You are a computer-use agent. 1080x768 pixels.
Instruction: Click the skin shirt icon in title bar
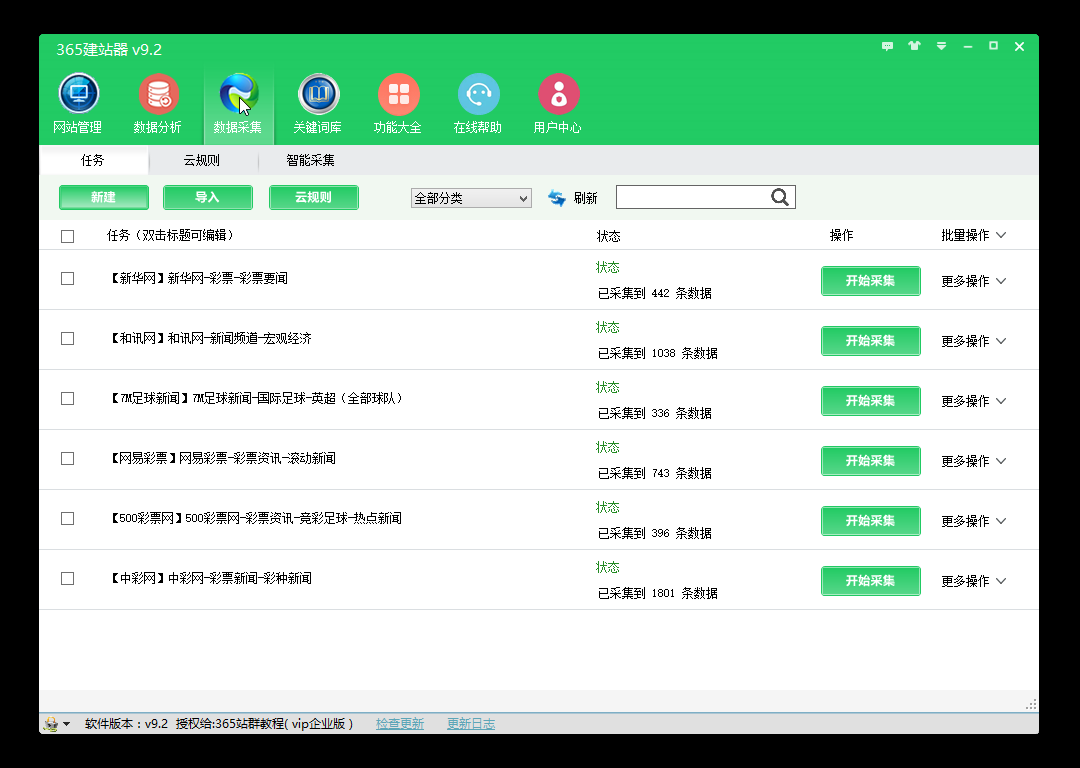[914, 46]
